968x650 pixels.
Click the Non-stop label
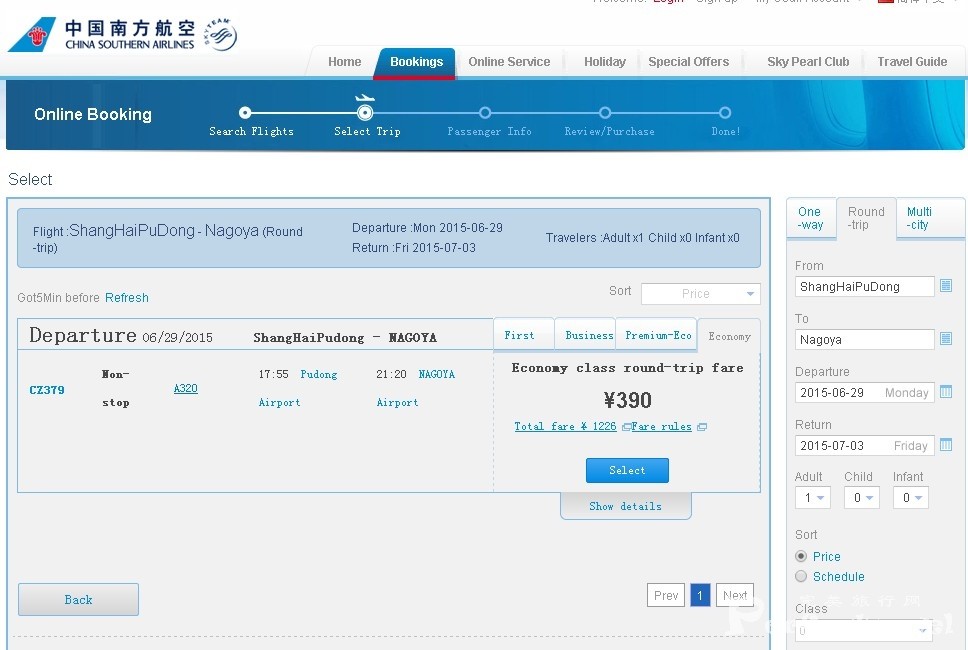pyautogui.click(x=115, y=388)
